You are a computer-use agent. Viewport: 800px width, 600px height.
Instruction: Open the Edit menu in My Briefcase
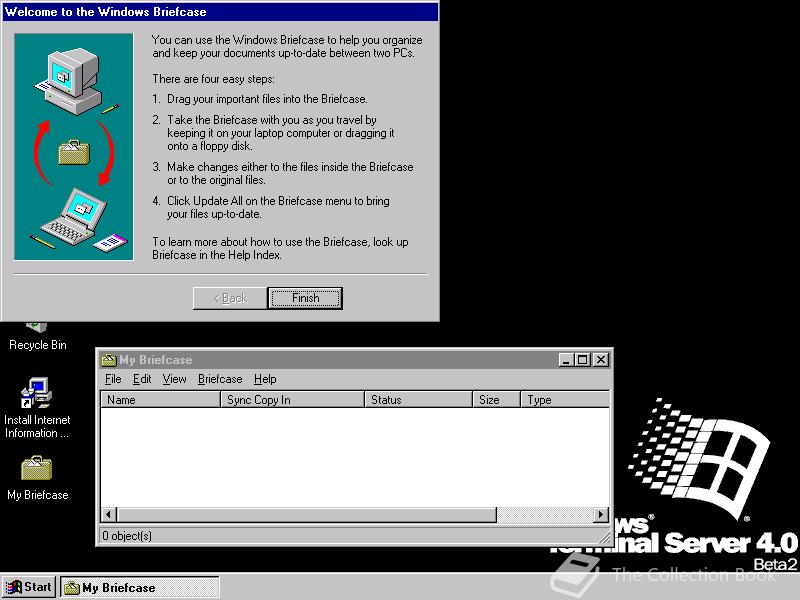click(x=142, y=379)
